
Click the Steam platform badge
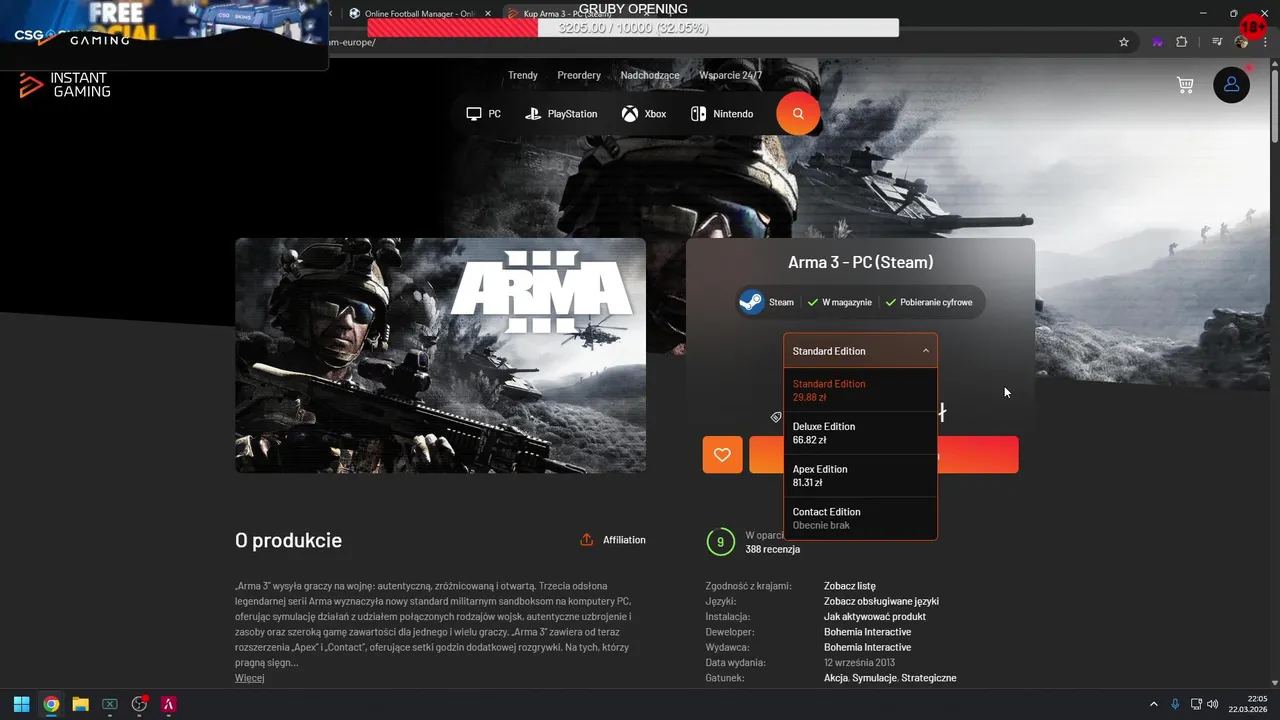coord(766,302)
